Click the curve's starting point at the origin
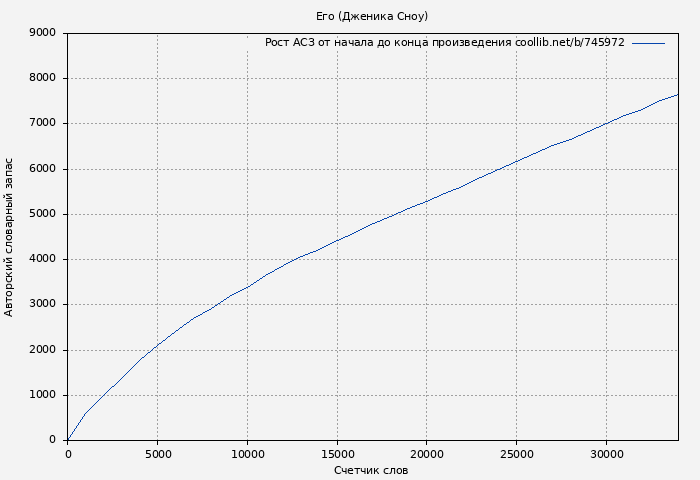Viewport: 700px width, 480px height. 68,439
